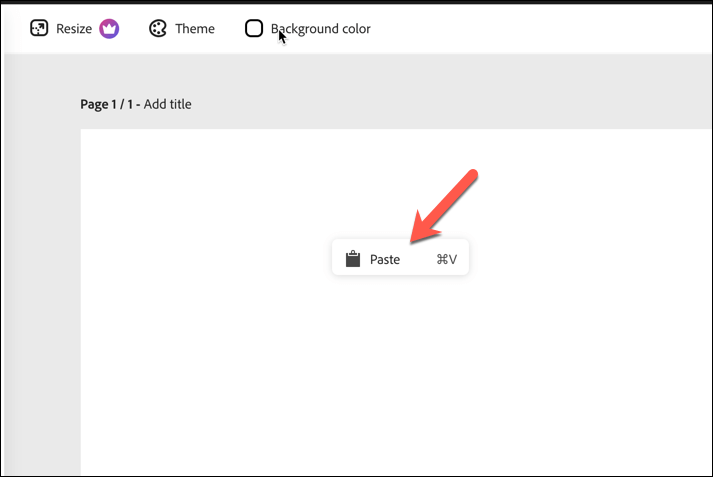Click the Resize icon in toolbar

pos(39,28)
